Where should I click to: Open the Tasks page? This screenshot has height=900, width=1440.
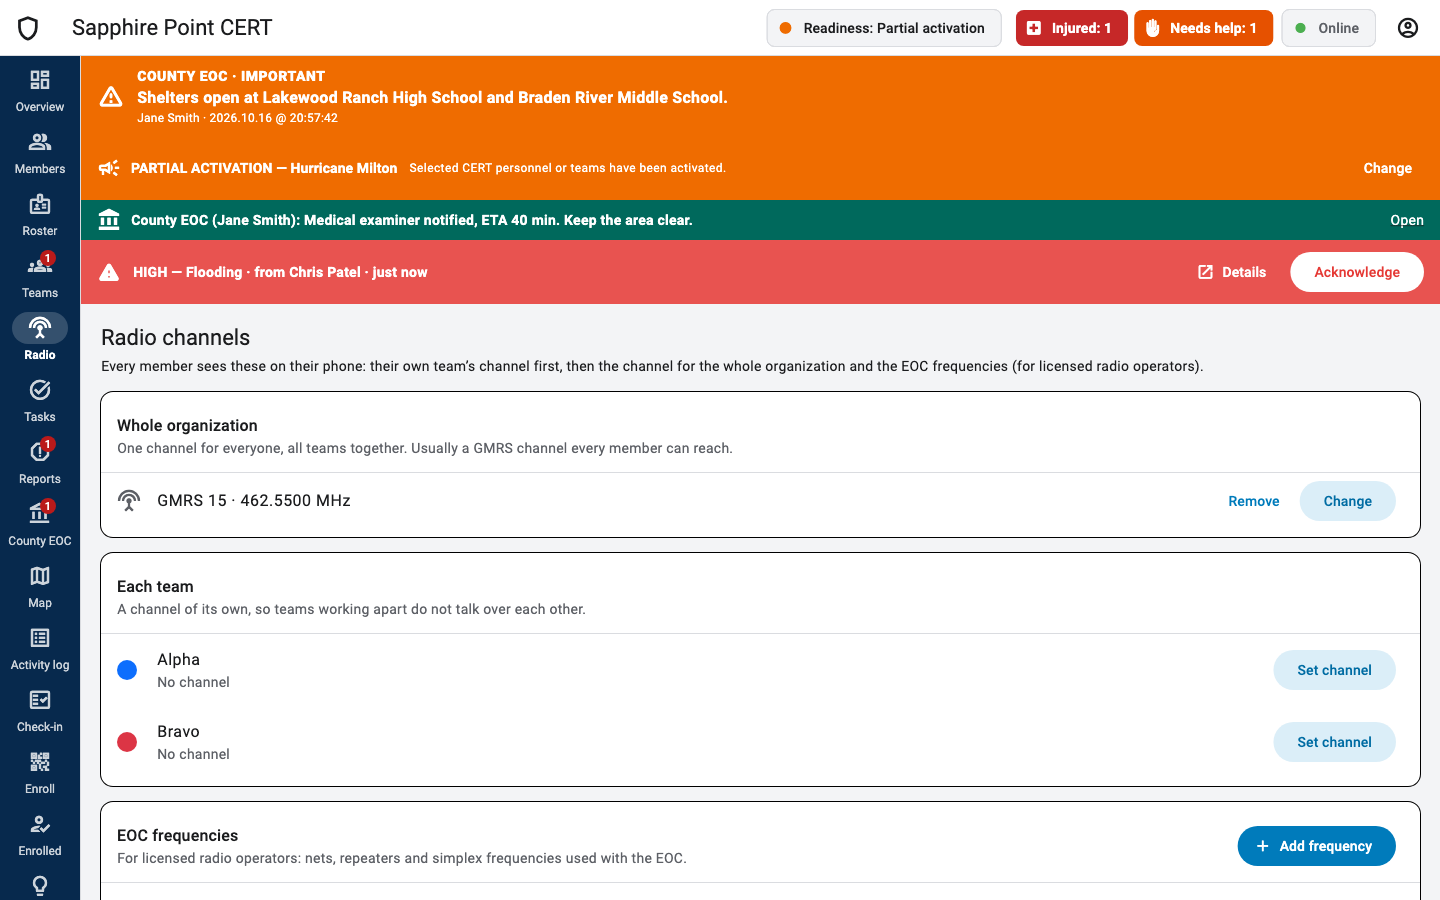[x=40, y=401]
